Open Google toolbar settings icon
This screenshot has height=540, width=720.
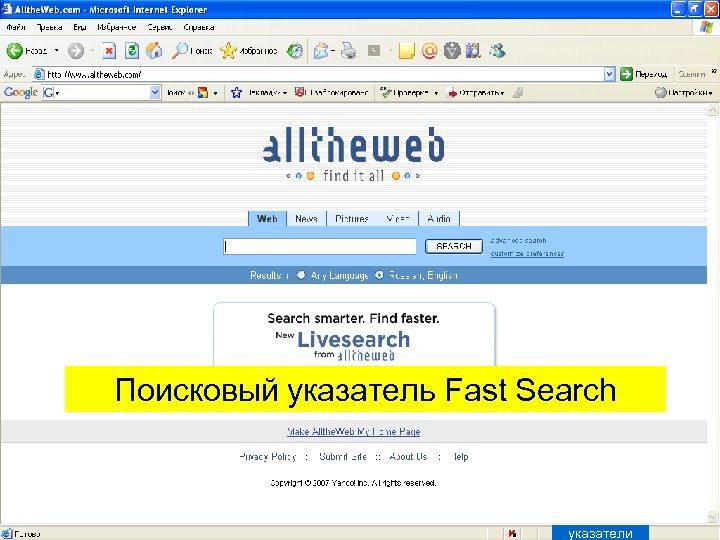[660, 93]
